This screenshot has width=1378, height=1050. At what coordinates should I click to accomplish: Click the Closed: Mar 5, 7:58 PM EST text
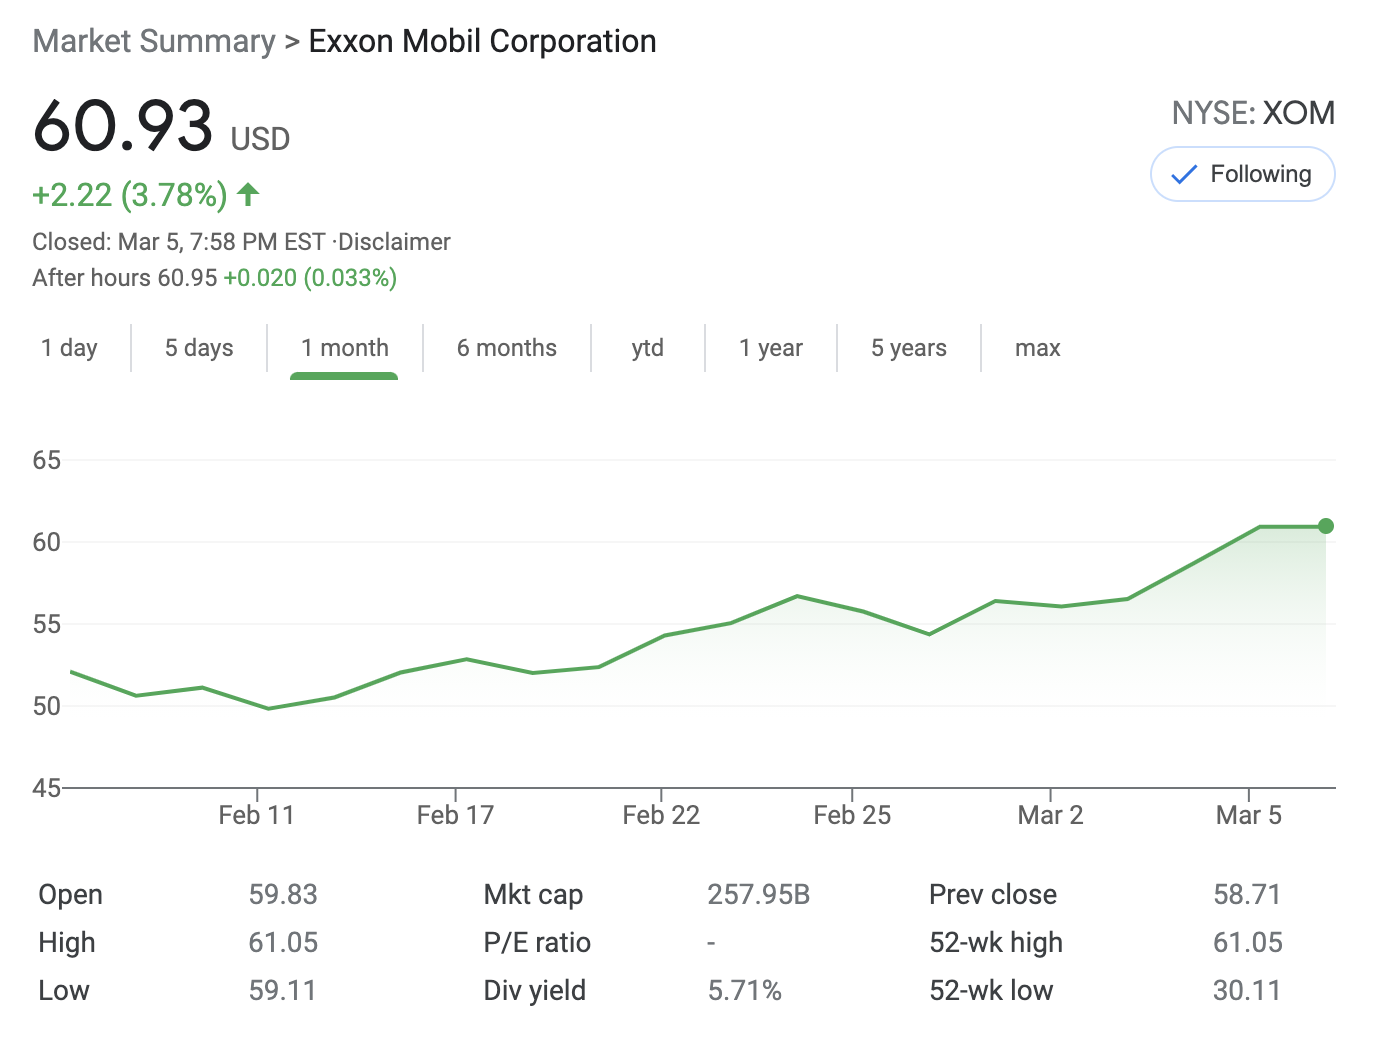(x=179, y=242)
